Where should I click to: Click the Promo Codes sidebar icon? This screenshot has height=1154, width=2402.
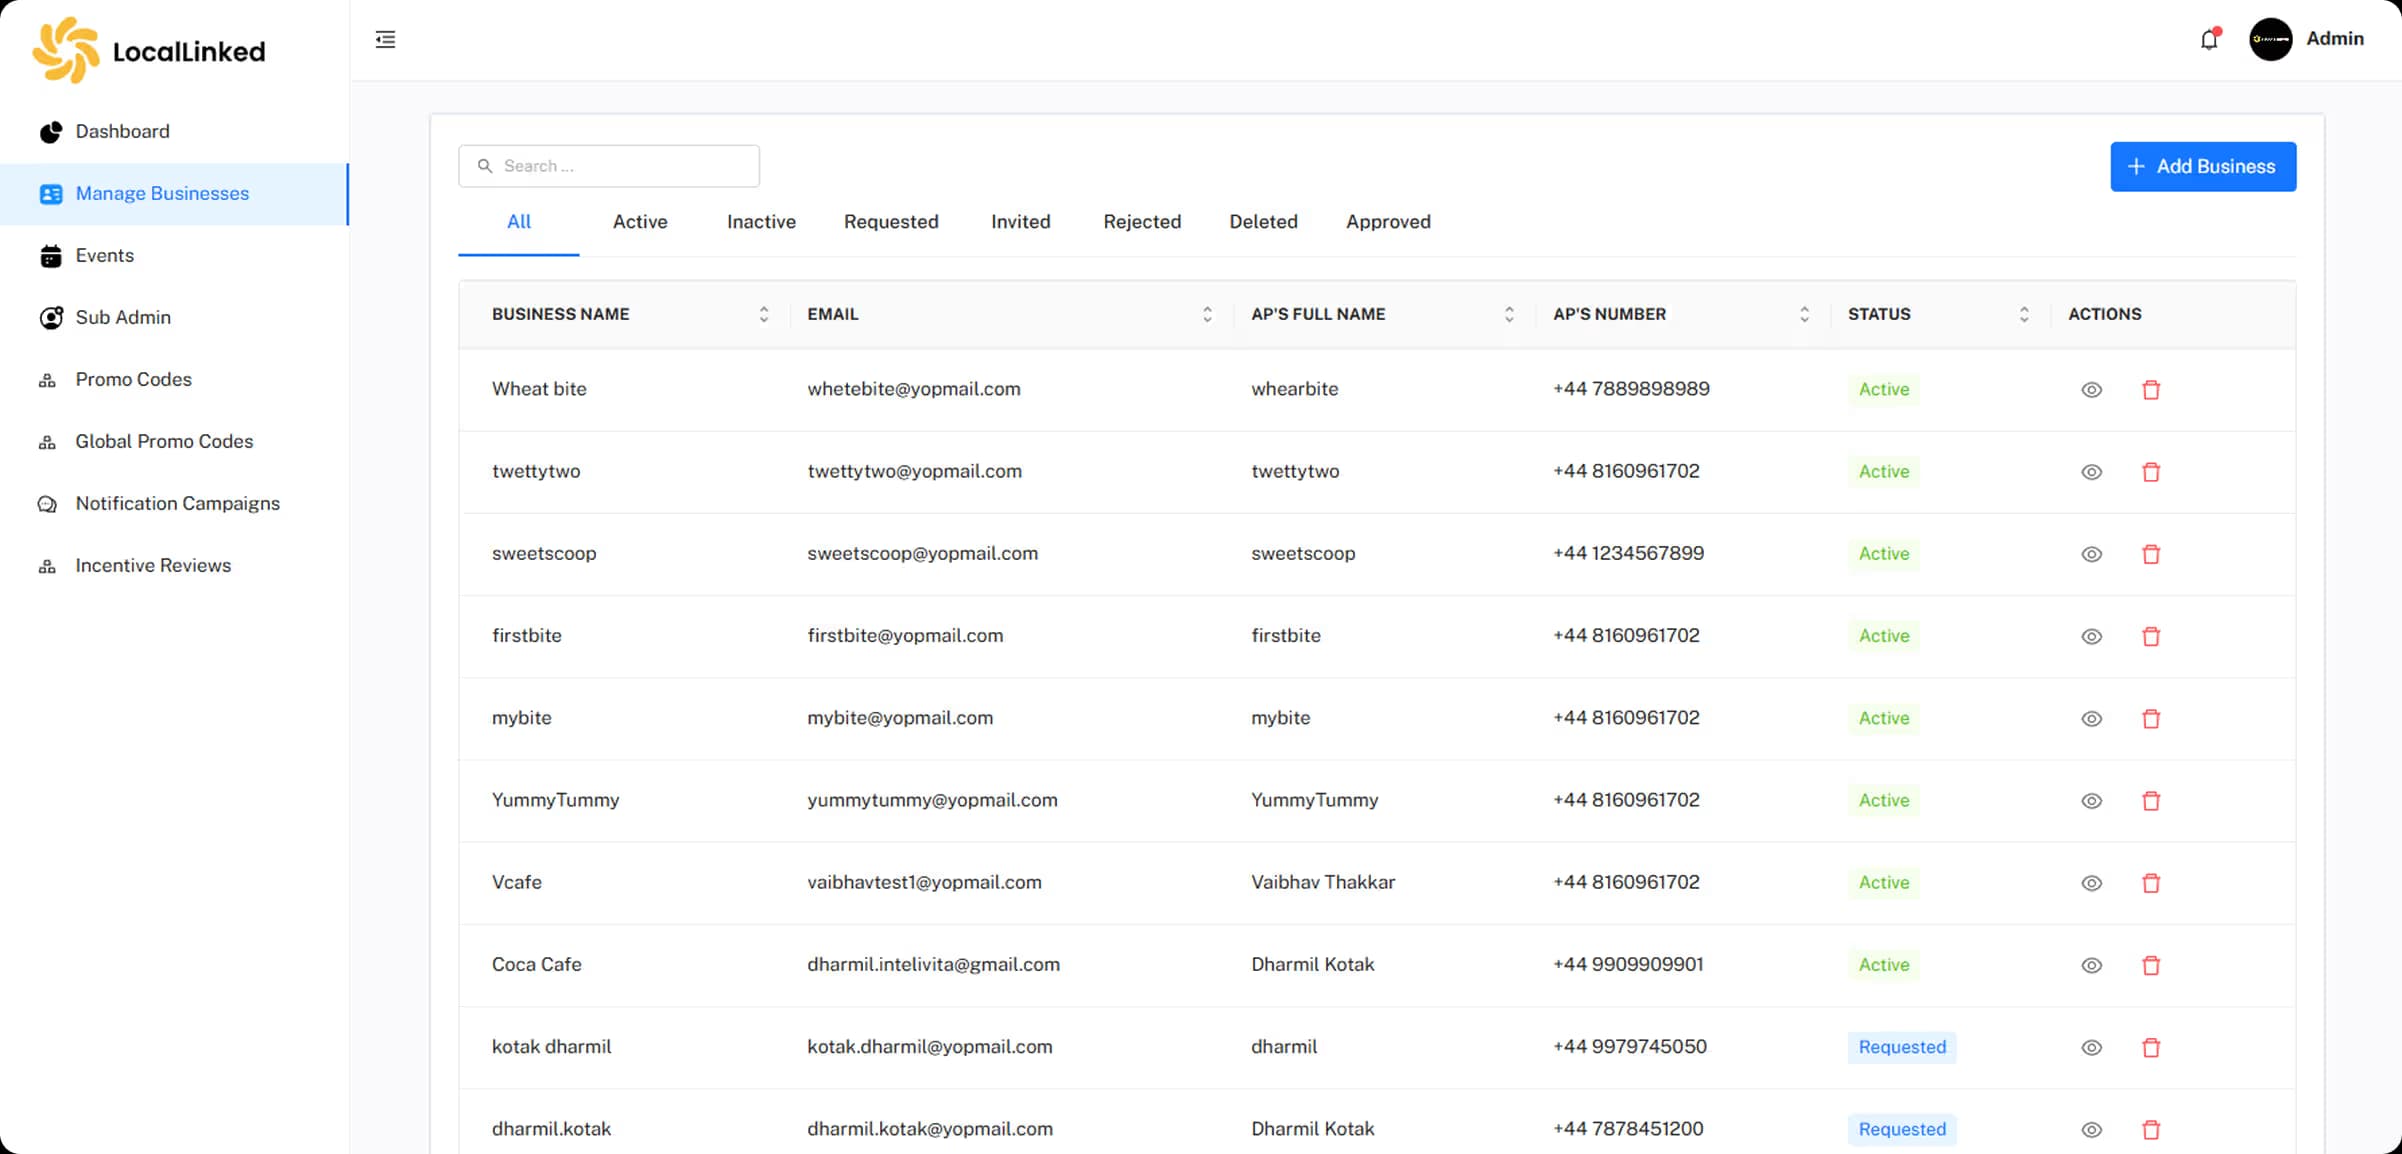click(47, 380)
